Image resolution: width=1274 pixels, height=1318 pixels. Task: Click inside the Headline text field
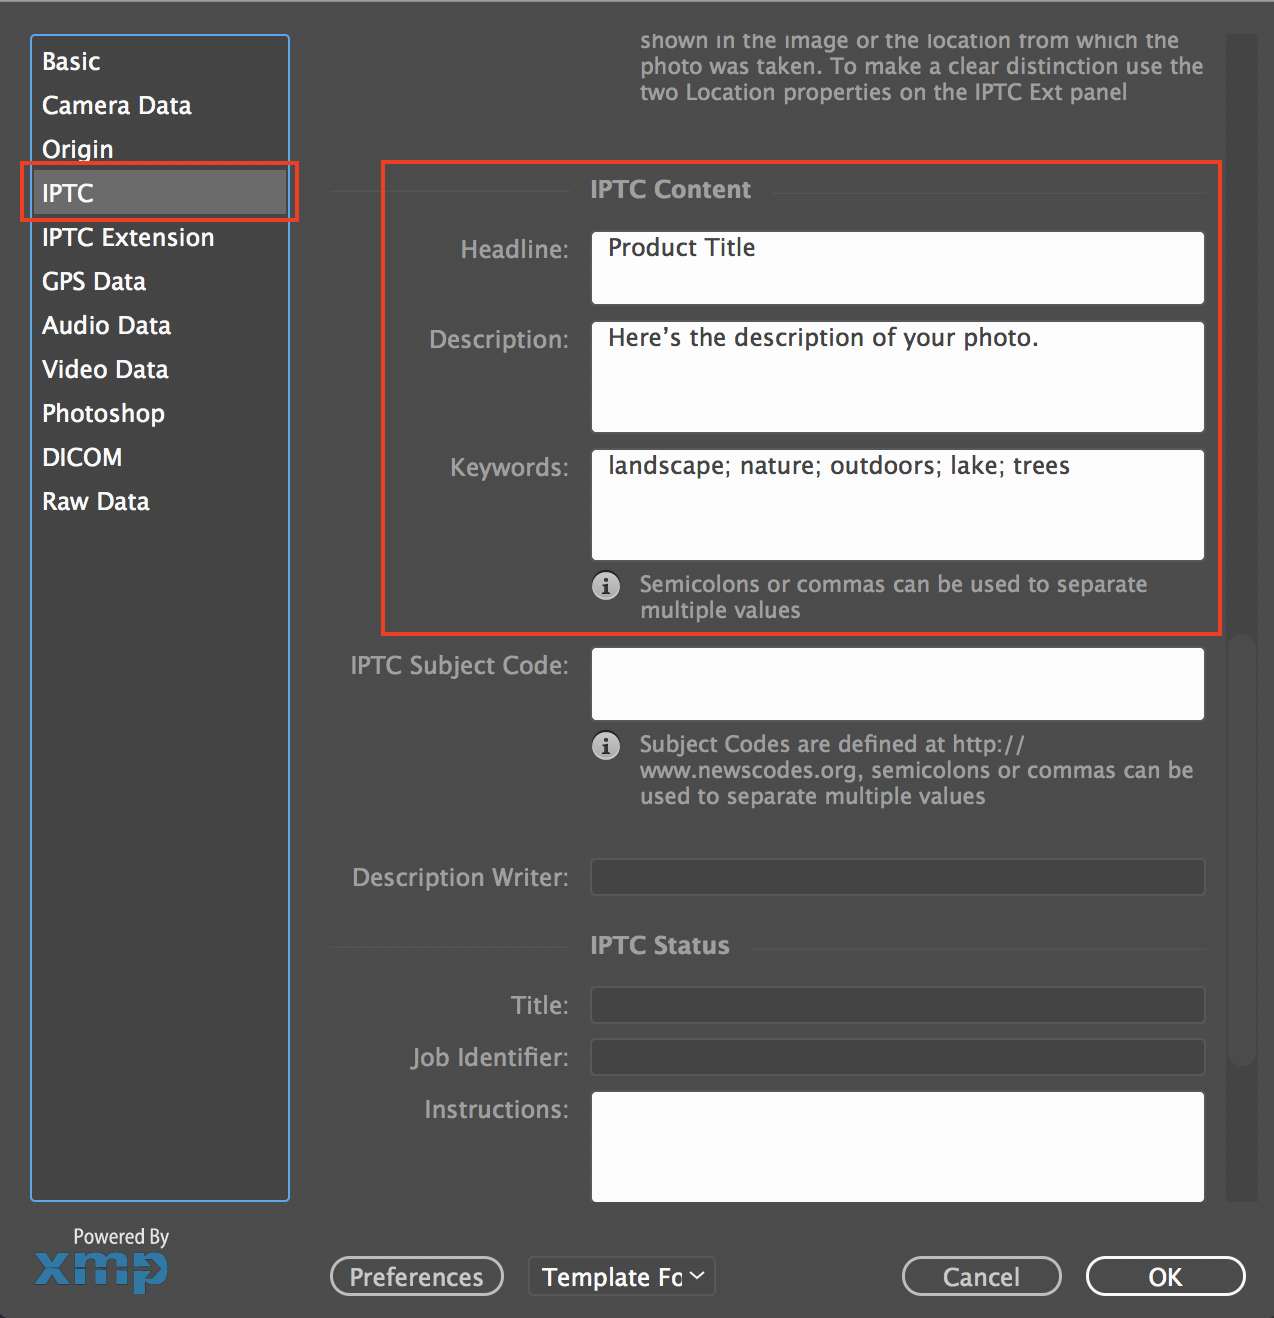[x=896, y=267]
